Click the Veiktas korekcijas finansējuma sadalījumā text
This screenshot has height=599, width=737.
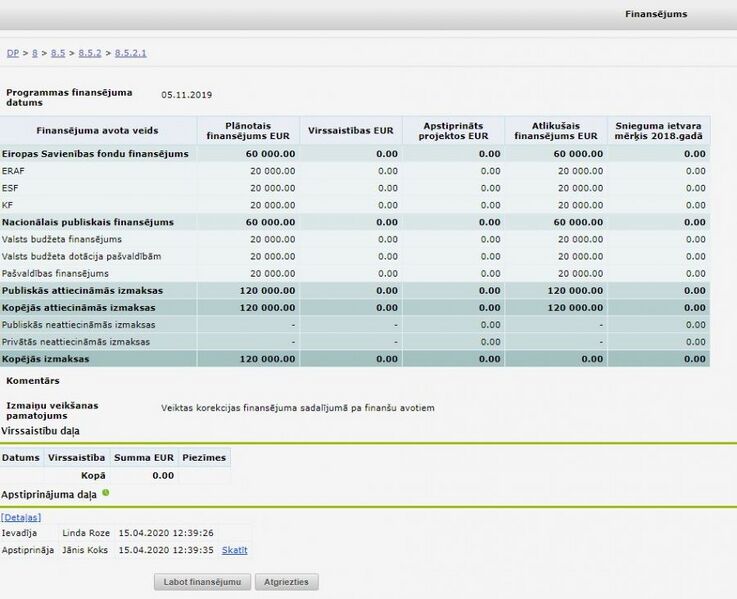pyautogui.click(x=298, y=408)
